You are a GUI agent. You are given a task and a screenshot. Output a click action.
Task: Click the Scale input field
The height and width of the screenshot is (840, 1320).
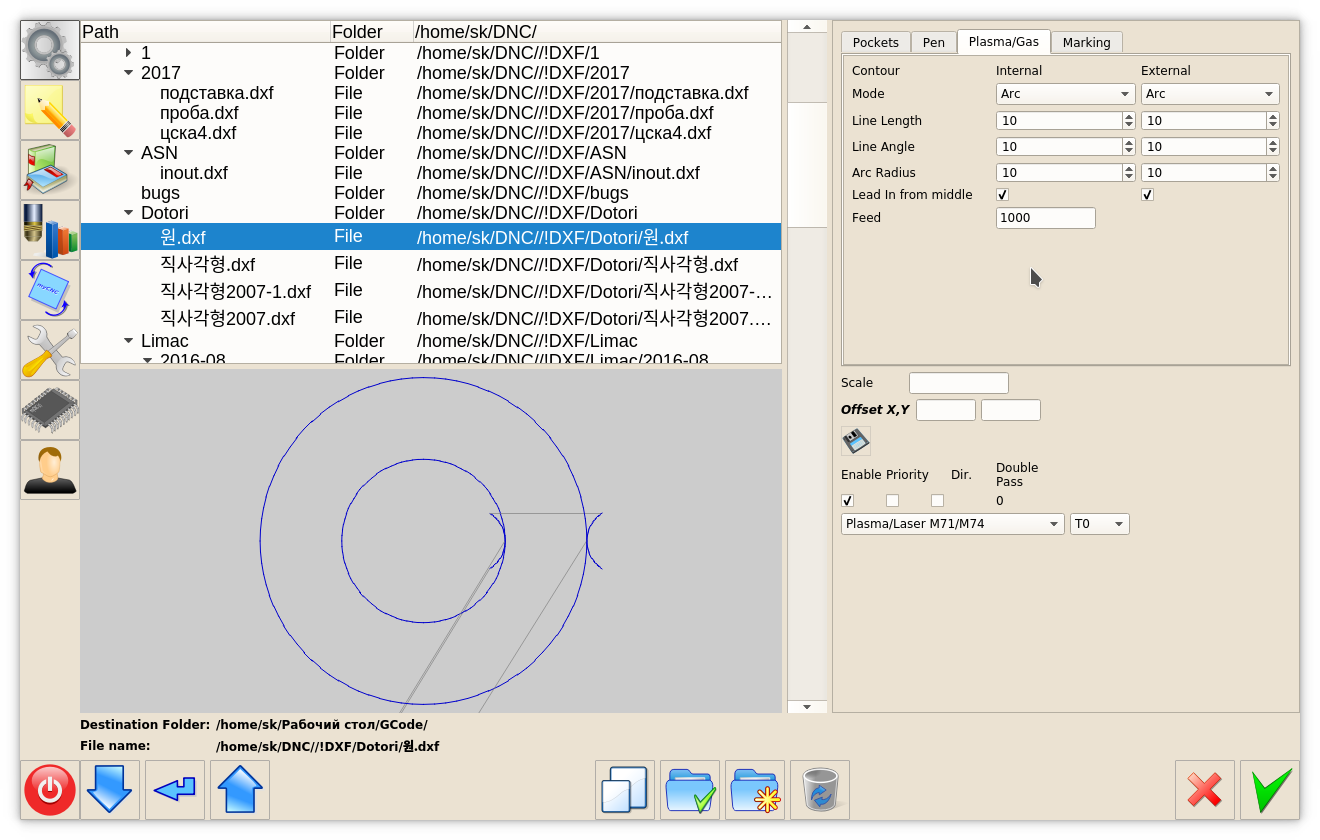pyautogui.click(x=959, y=383)
